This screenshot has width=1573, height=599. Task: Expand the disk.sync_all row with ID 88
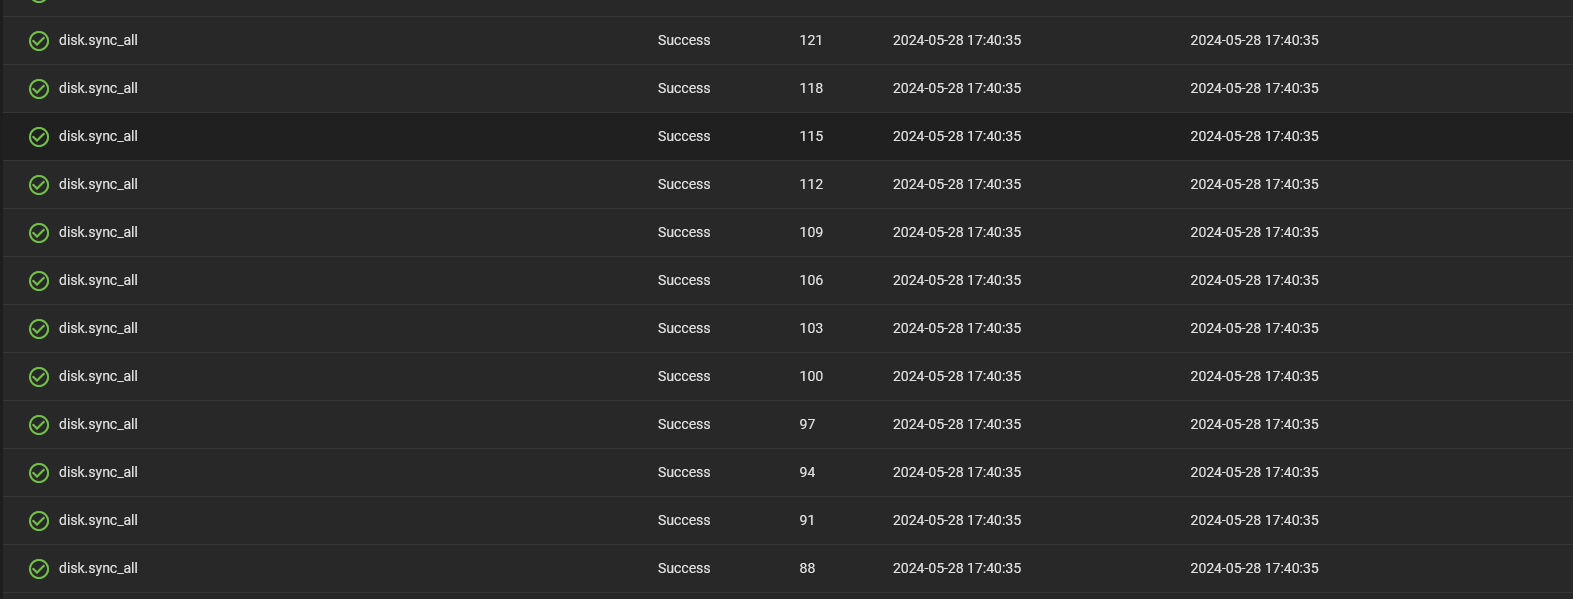click(788, 569)
